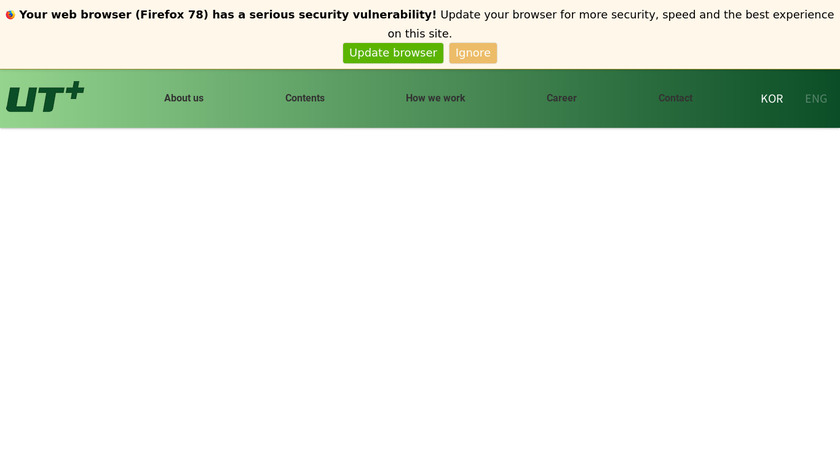
Task: Dismiss the warning with Ignore button
Action: coord(473,53)
